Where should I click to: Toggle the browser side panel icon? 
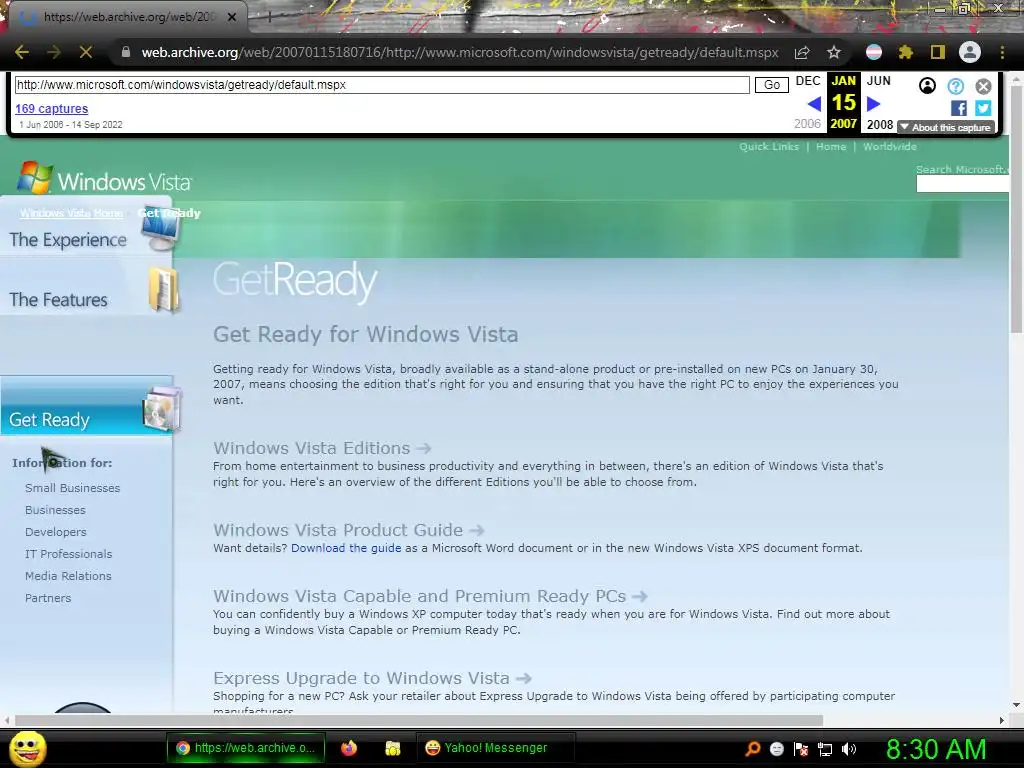[937, 52]
